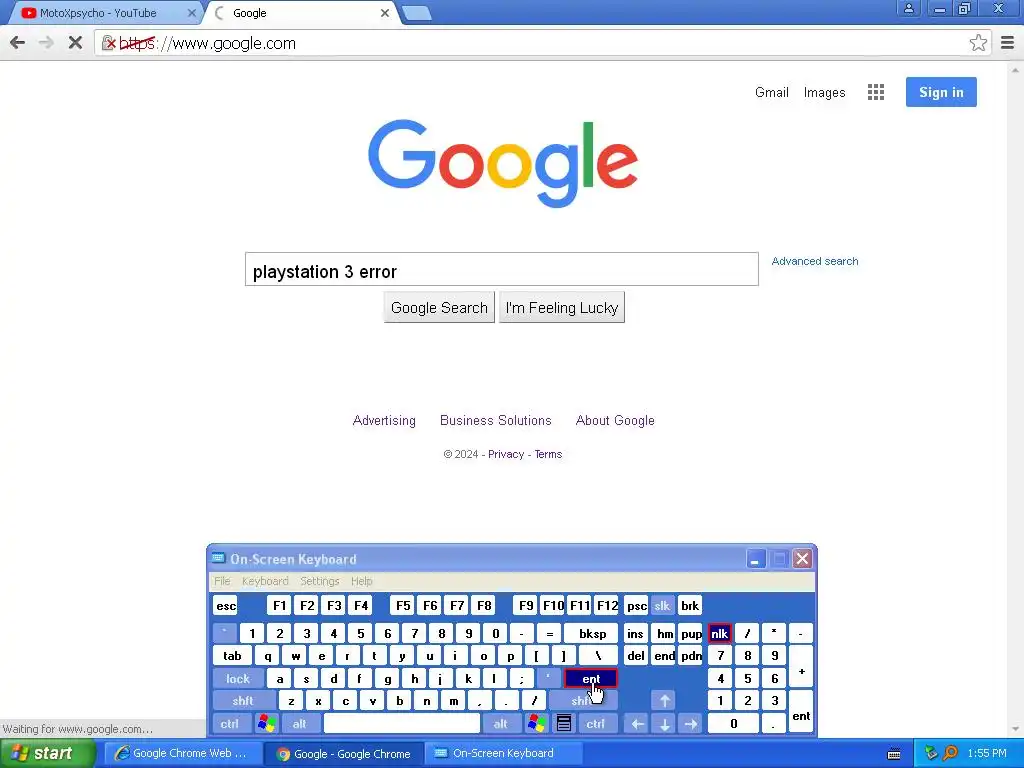The width and height of the screenshot is (1024, 768).
Task: Open the On-Screen Keyboard File menu
Action: click(222, 581)
